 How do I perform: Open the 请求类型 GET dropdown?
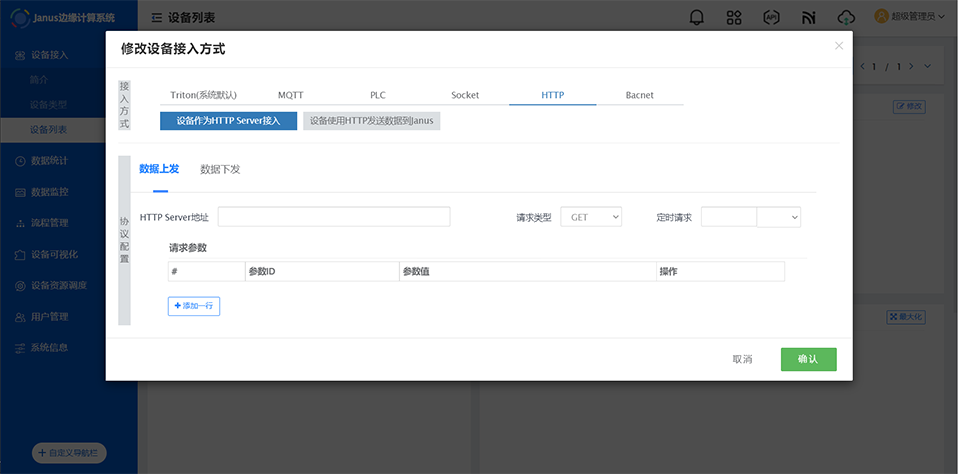click(x=591, y=217)
